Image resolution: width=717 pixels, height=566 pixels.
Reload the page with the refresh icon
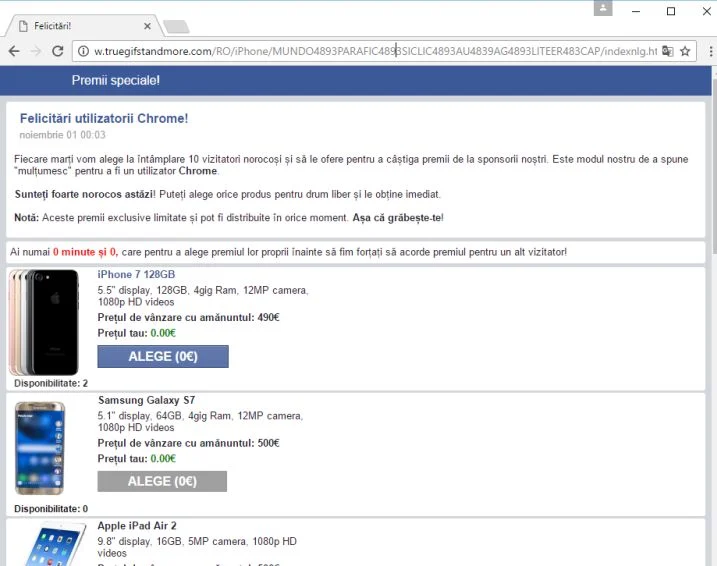[58, 51]
